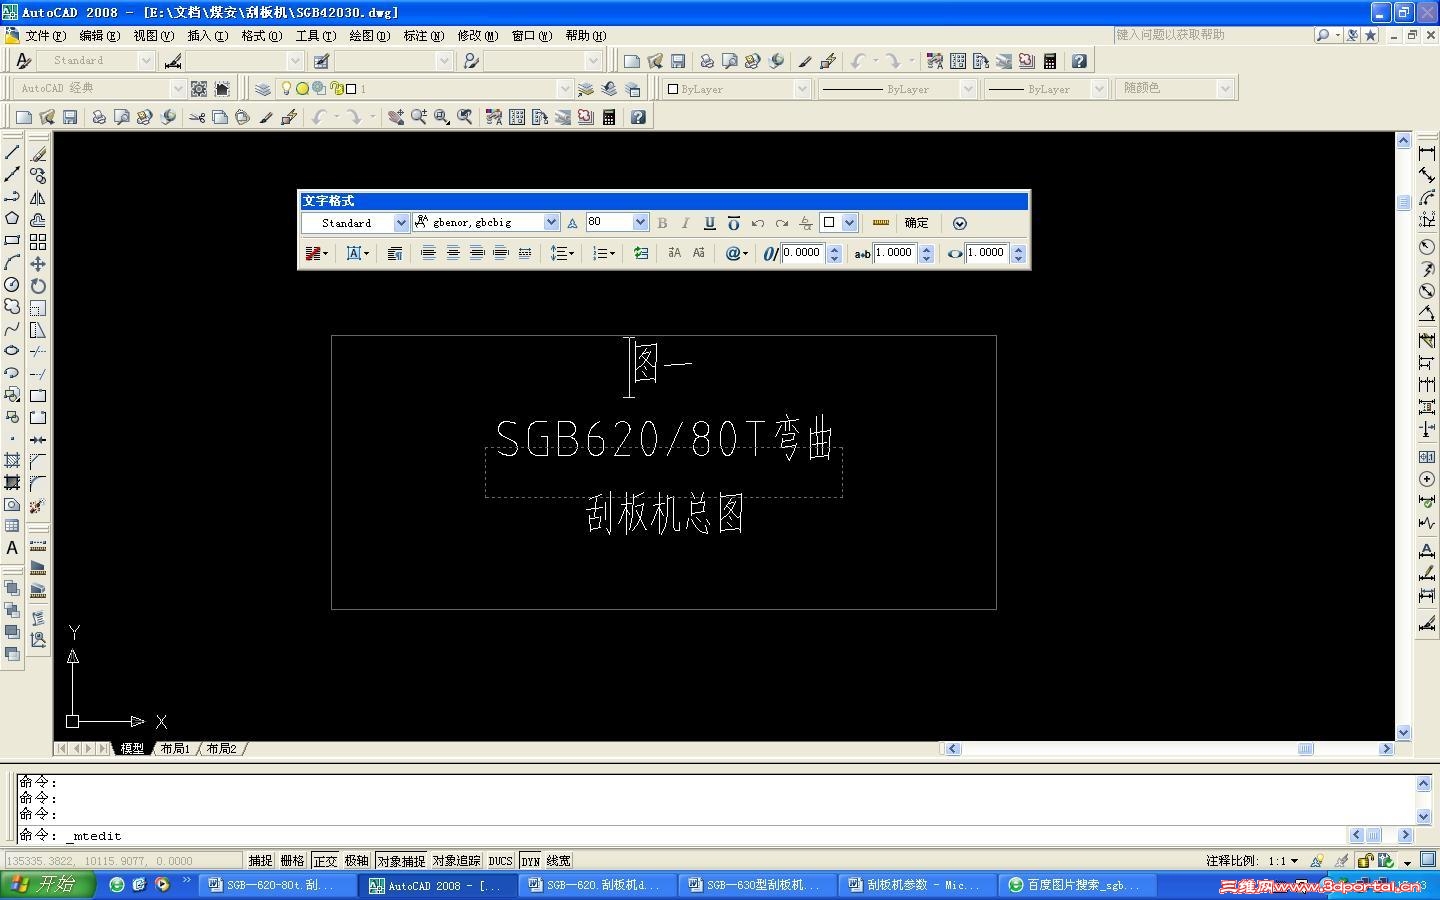Select the Array modify tool
The image size is (1440, 900).
[x=38, y=241]
